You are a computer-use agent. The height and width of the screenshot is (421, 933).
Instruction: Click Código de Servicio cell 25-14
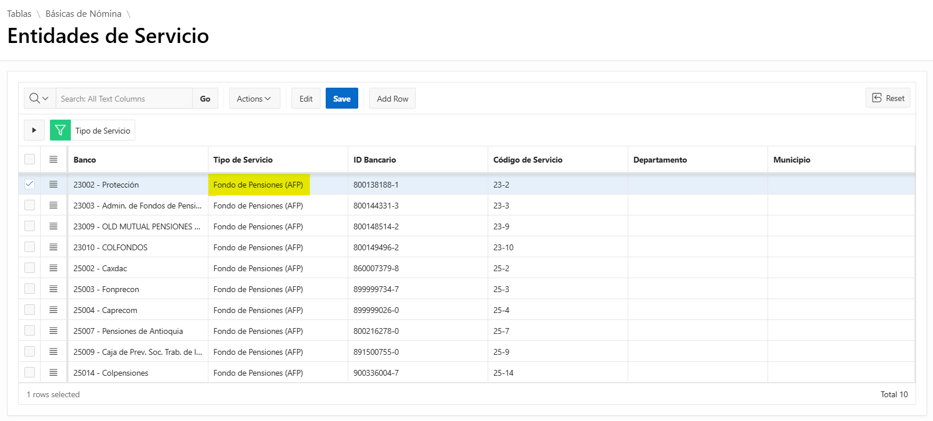558,373
